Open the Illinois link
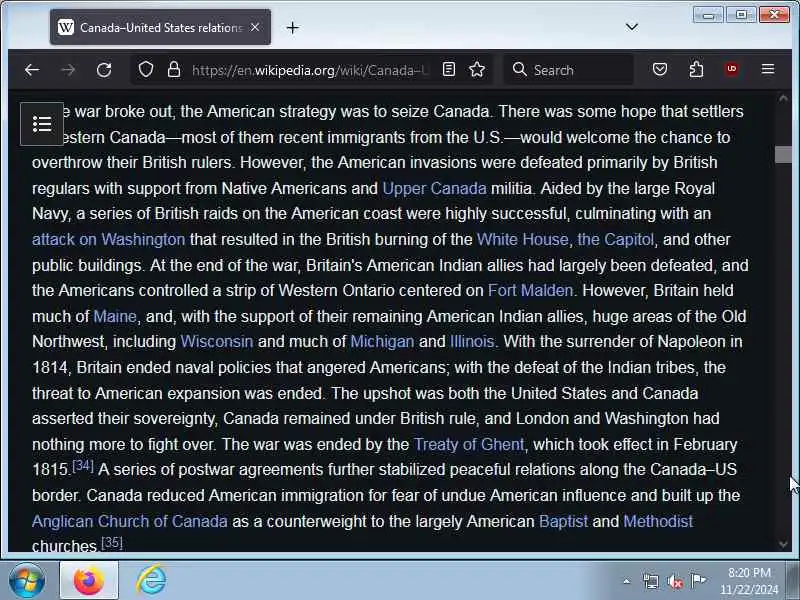The height and width of the screenshot is (600, 800). point(472,341)
